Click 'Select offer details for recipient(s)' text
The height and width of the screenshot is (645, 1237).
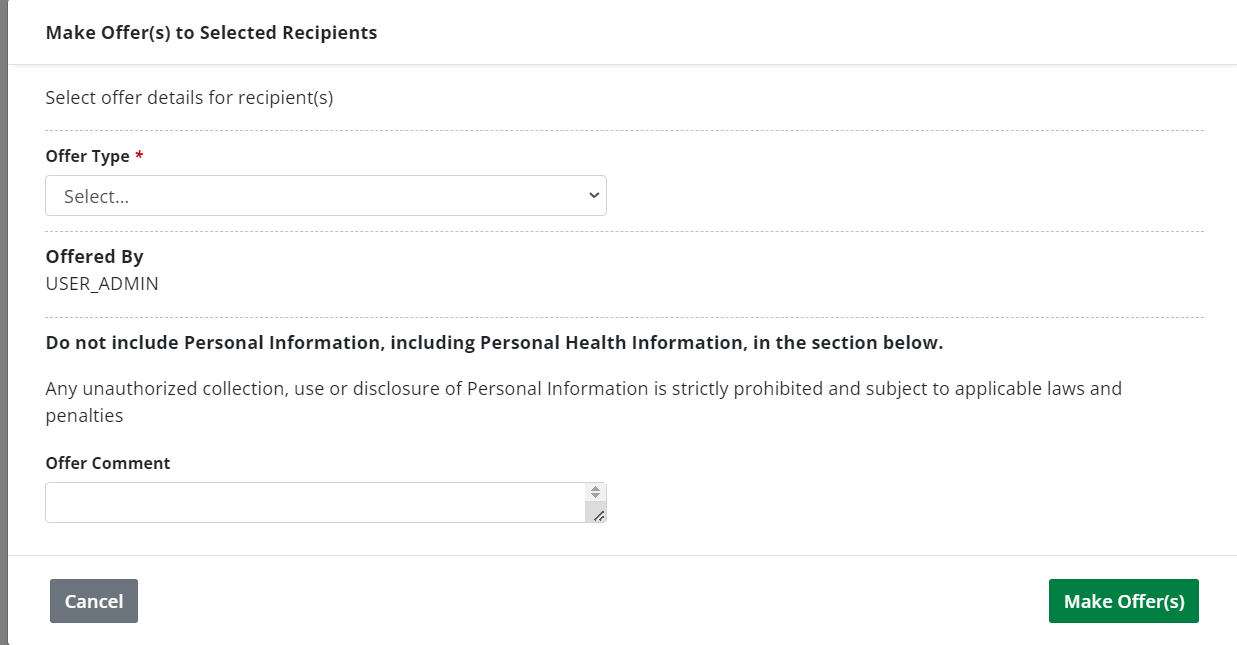coord(189,98)
